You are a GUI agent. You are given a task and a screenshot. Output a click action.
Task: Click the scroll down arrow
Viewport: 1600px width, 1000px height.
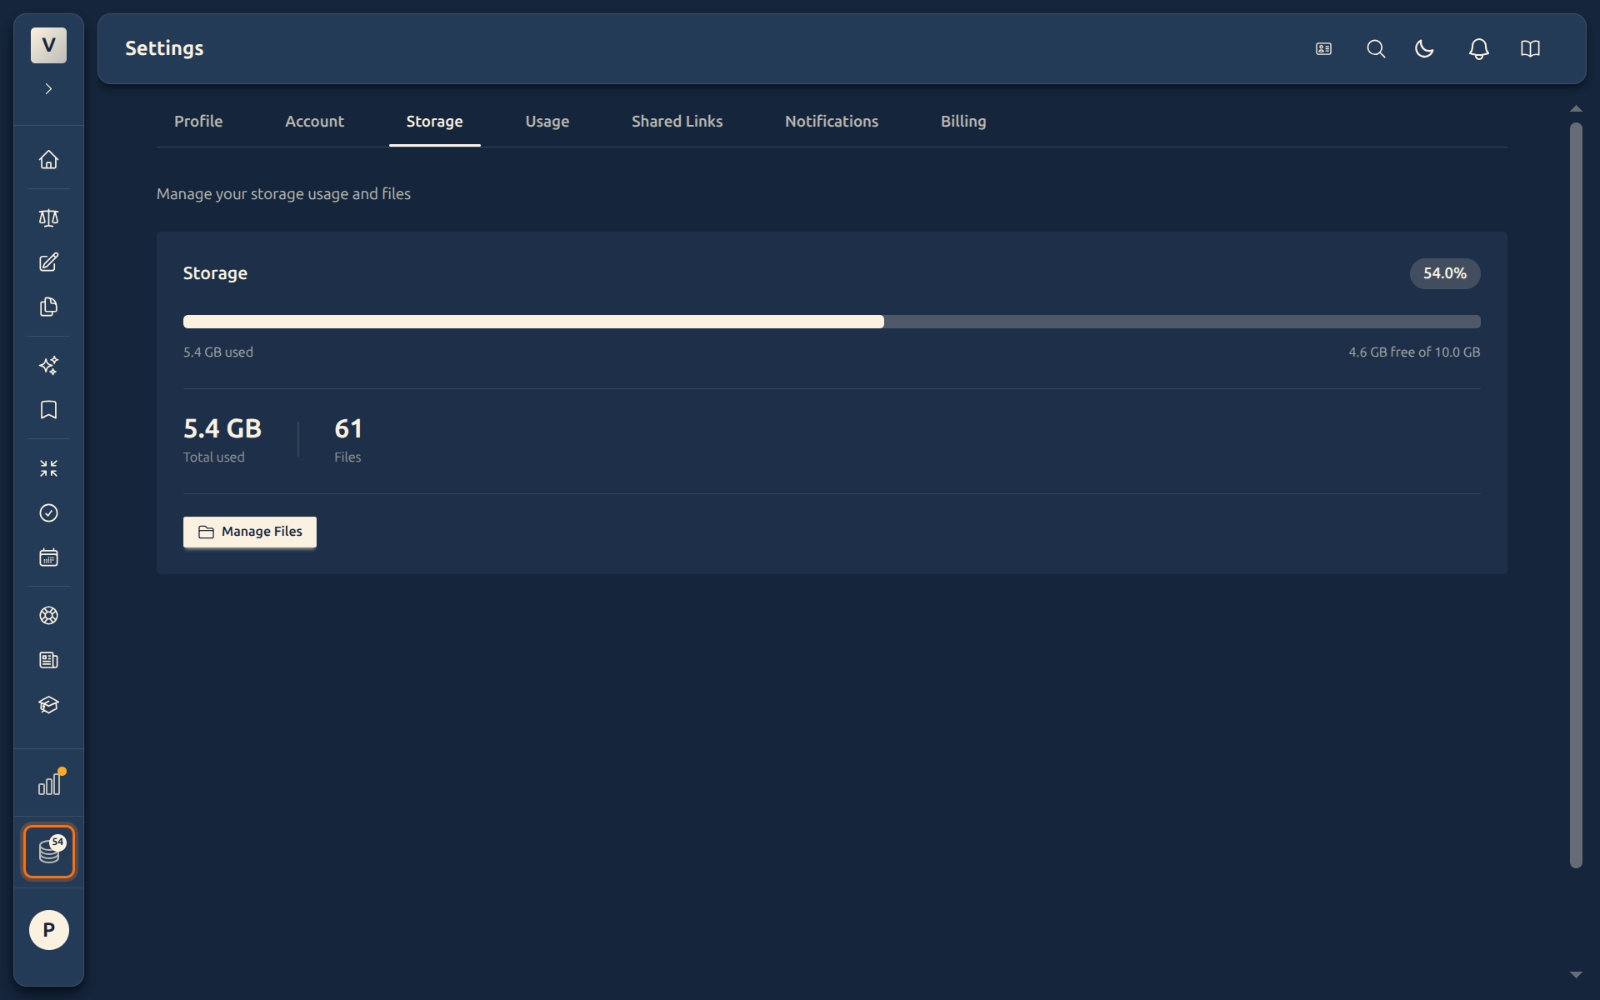(x=1576, y=974)
